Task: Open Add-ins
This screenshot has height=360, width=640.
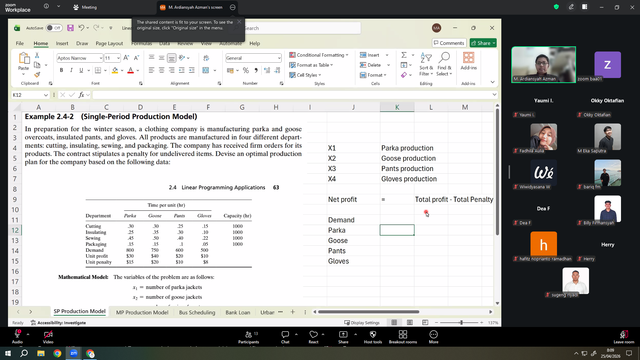Action: [x=469, y=61]
